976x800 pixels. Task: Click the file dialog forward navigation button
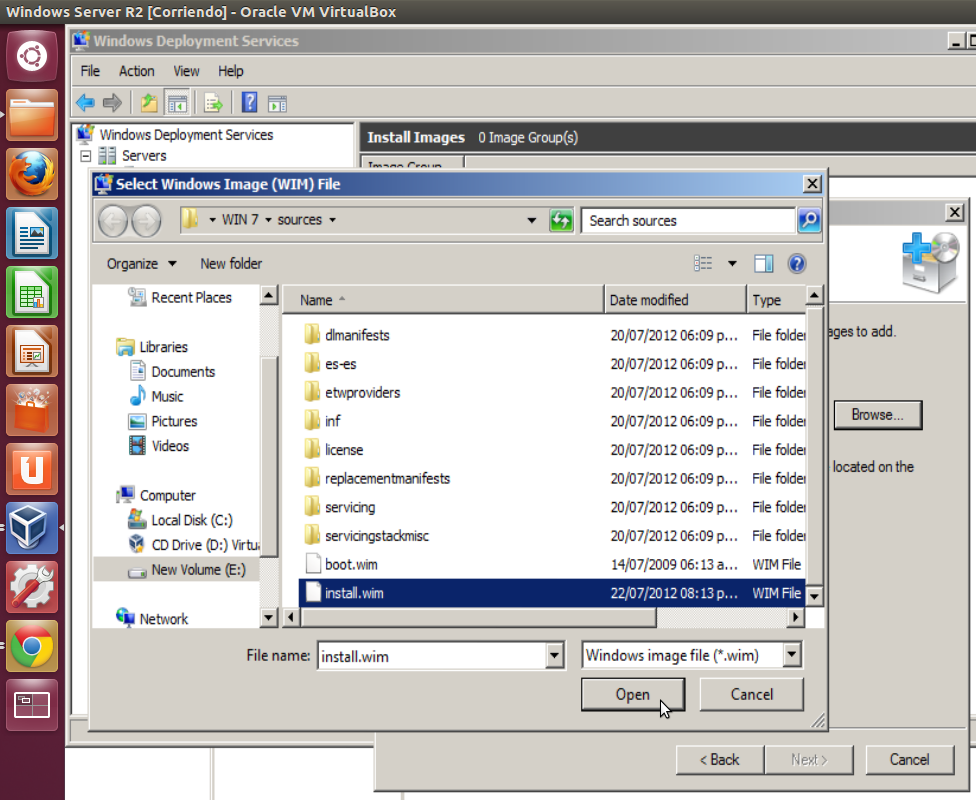(x=146, y=221)
